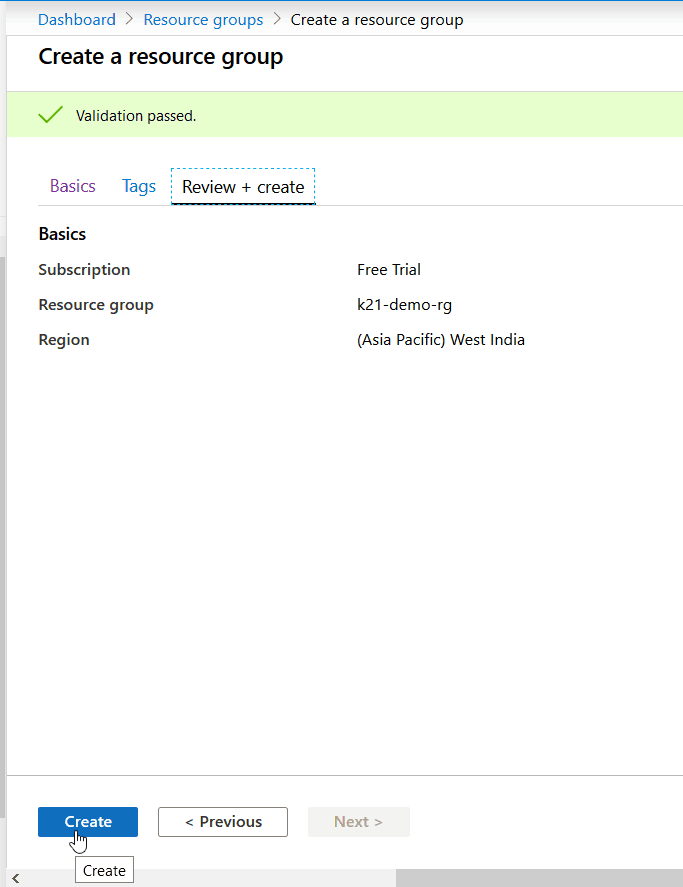This screenshot has height=887, width=683.
Task: Open the Dashboard breadcrumb link
Action: pyautogui.click(x=76, y=19)
